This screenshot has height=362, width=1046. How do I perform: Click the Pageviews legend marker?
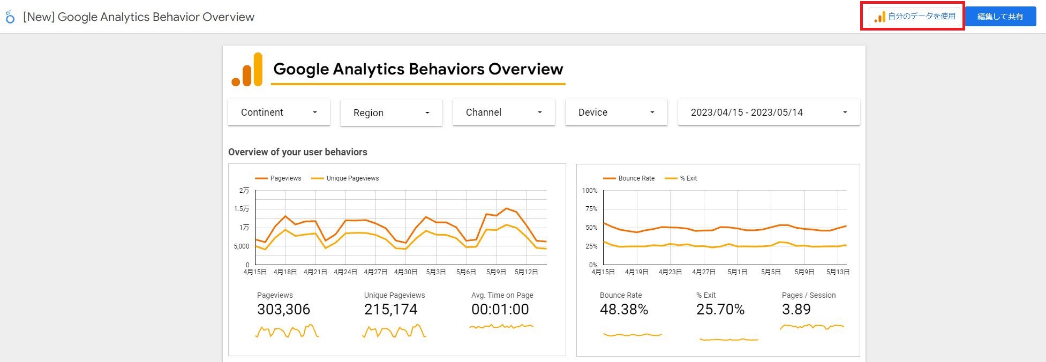(262, 179)
